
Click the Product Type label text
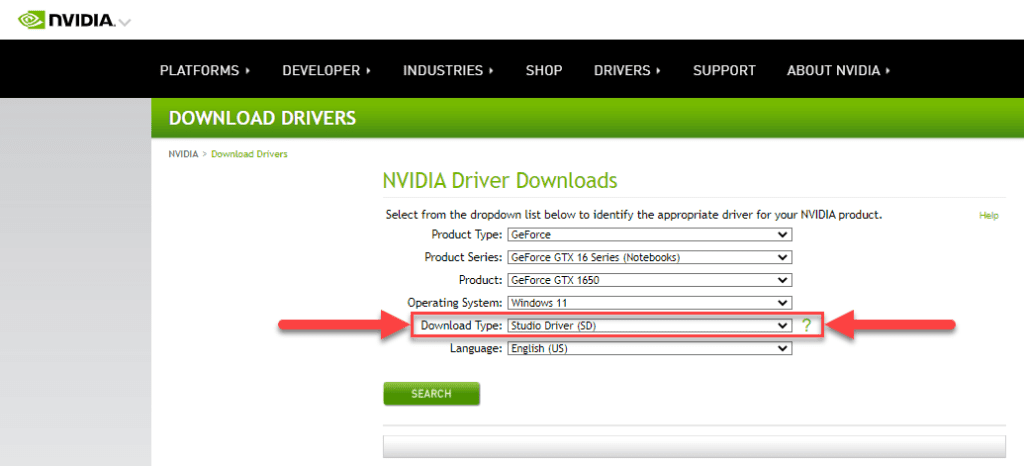pos(467,234)
